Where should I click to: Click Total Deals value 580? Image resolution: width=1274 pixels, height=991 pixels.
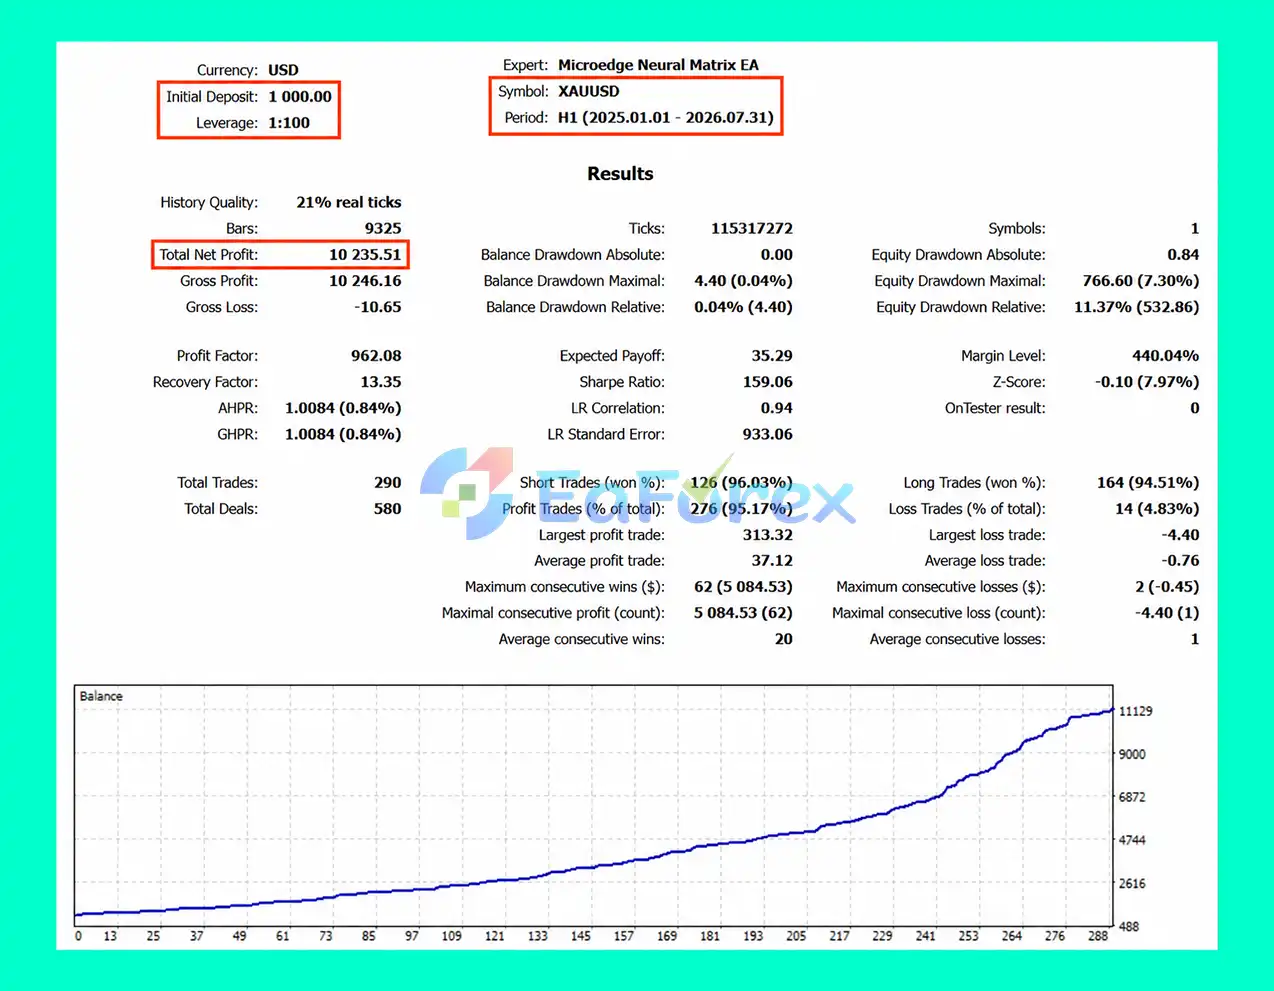[x=388, y=508]
